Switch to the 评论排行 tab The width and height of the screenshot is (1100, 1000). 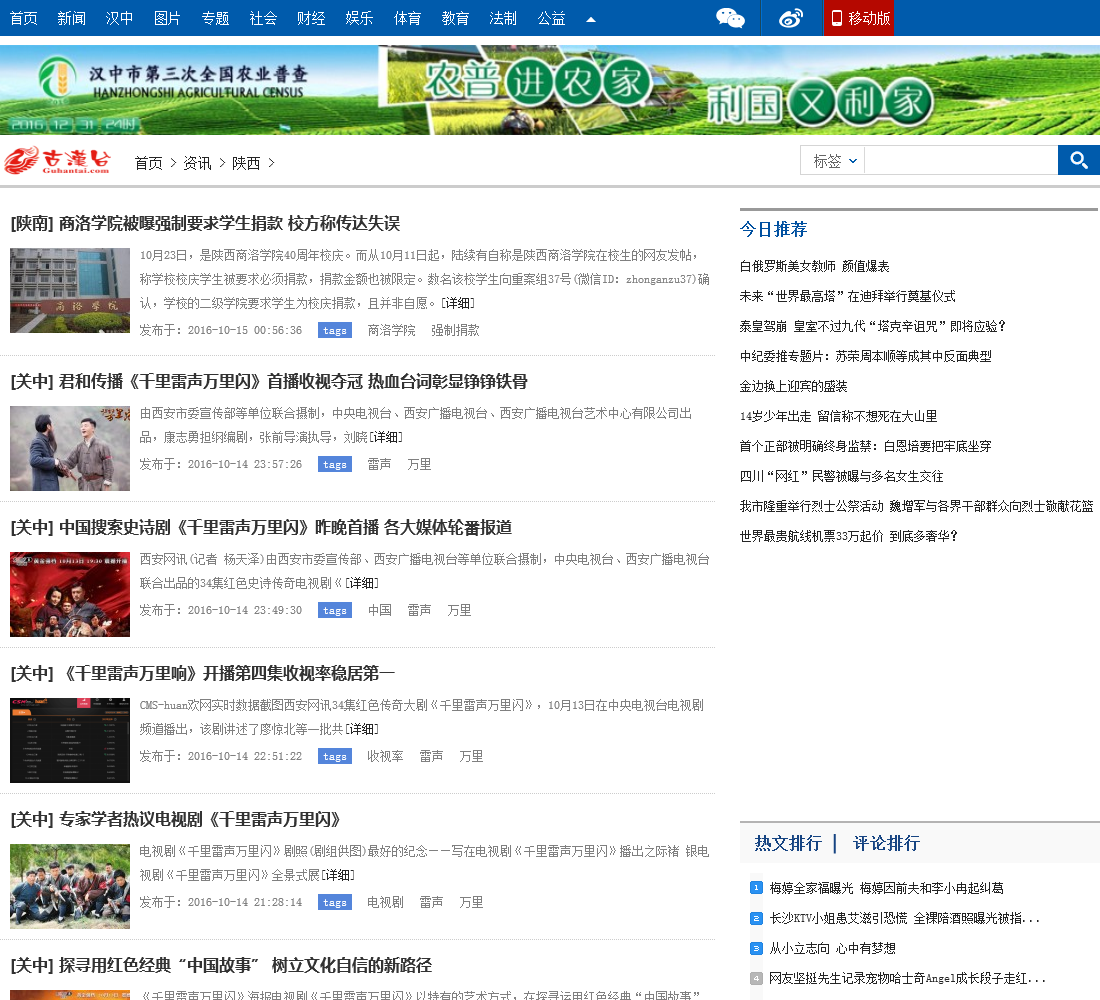pyautogui.click(x=886, y=843)
